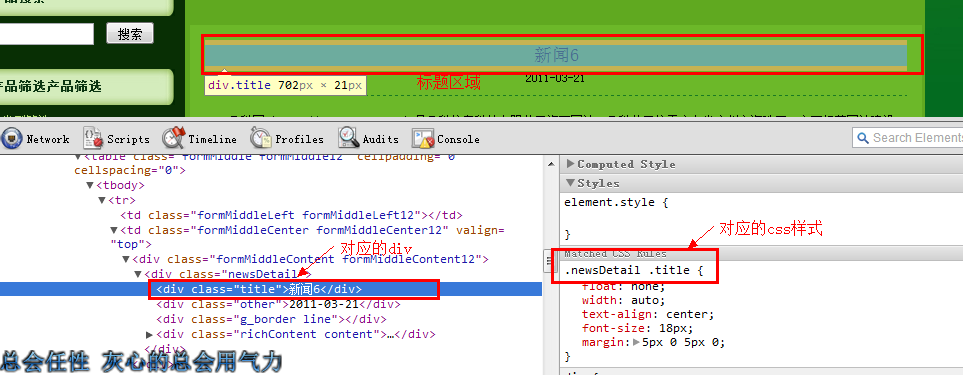Switch to the Console tab label
The height and width of the screenshot is (375, 963).
click(x=458, y=139)
